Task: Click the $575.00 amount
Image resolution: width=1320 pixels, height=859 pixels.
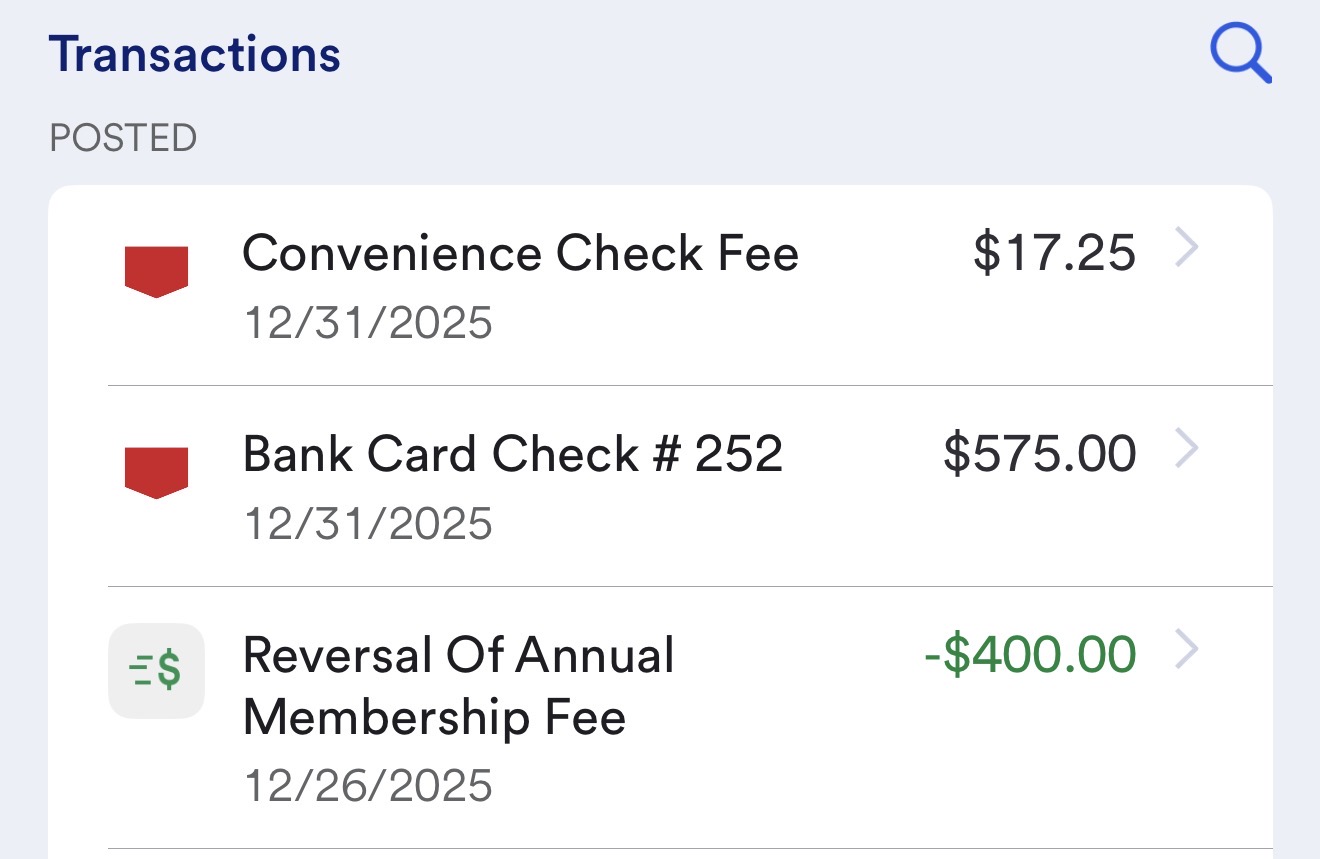Action: [1039, 454]
